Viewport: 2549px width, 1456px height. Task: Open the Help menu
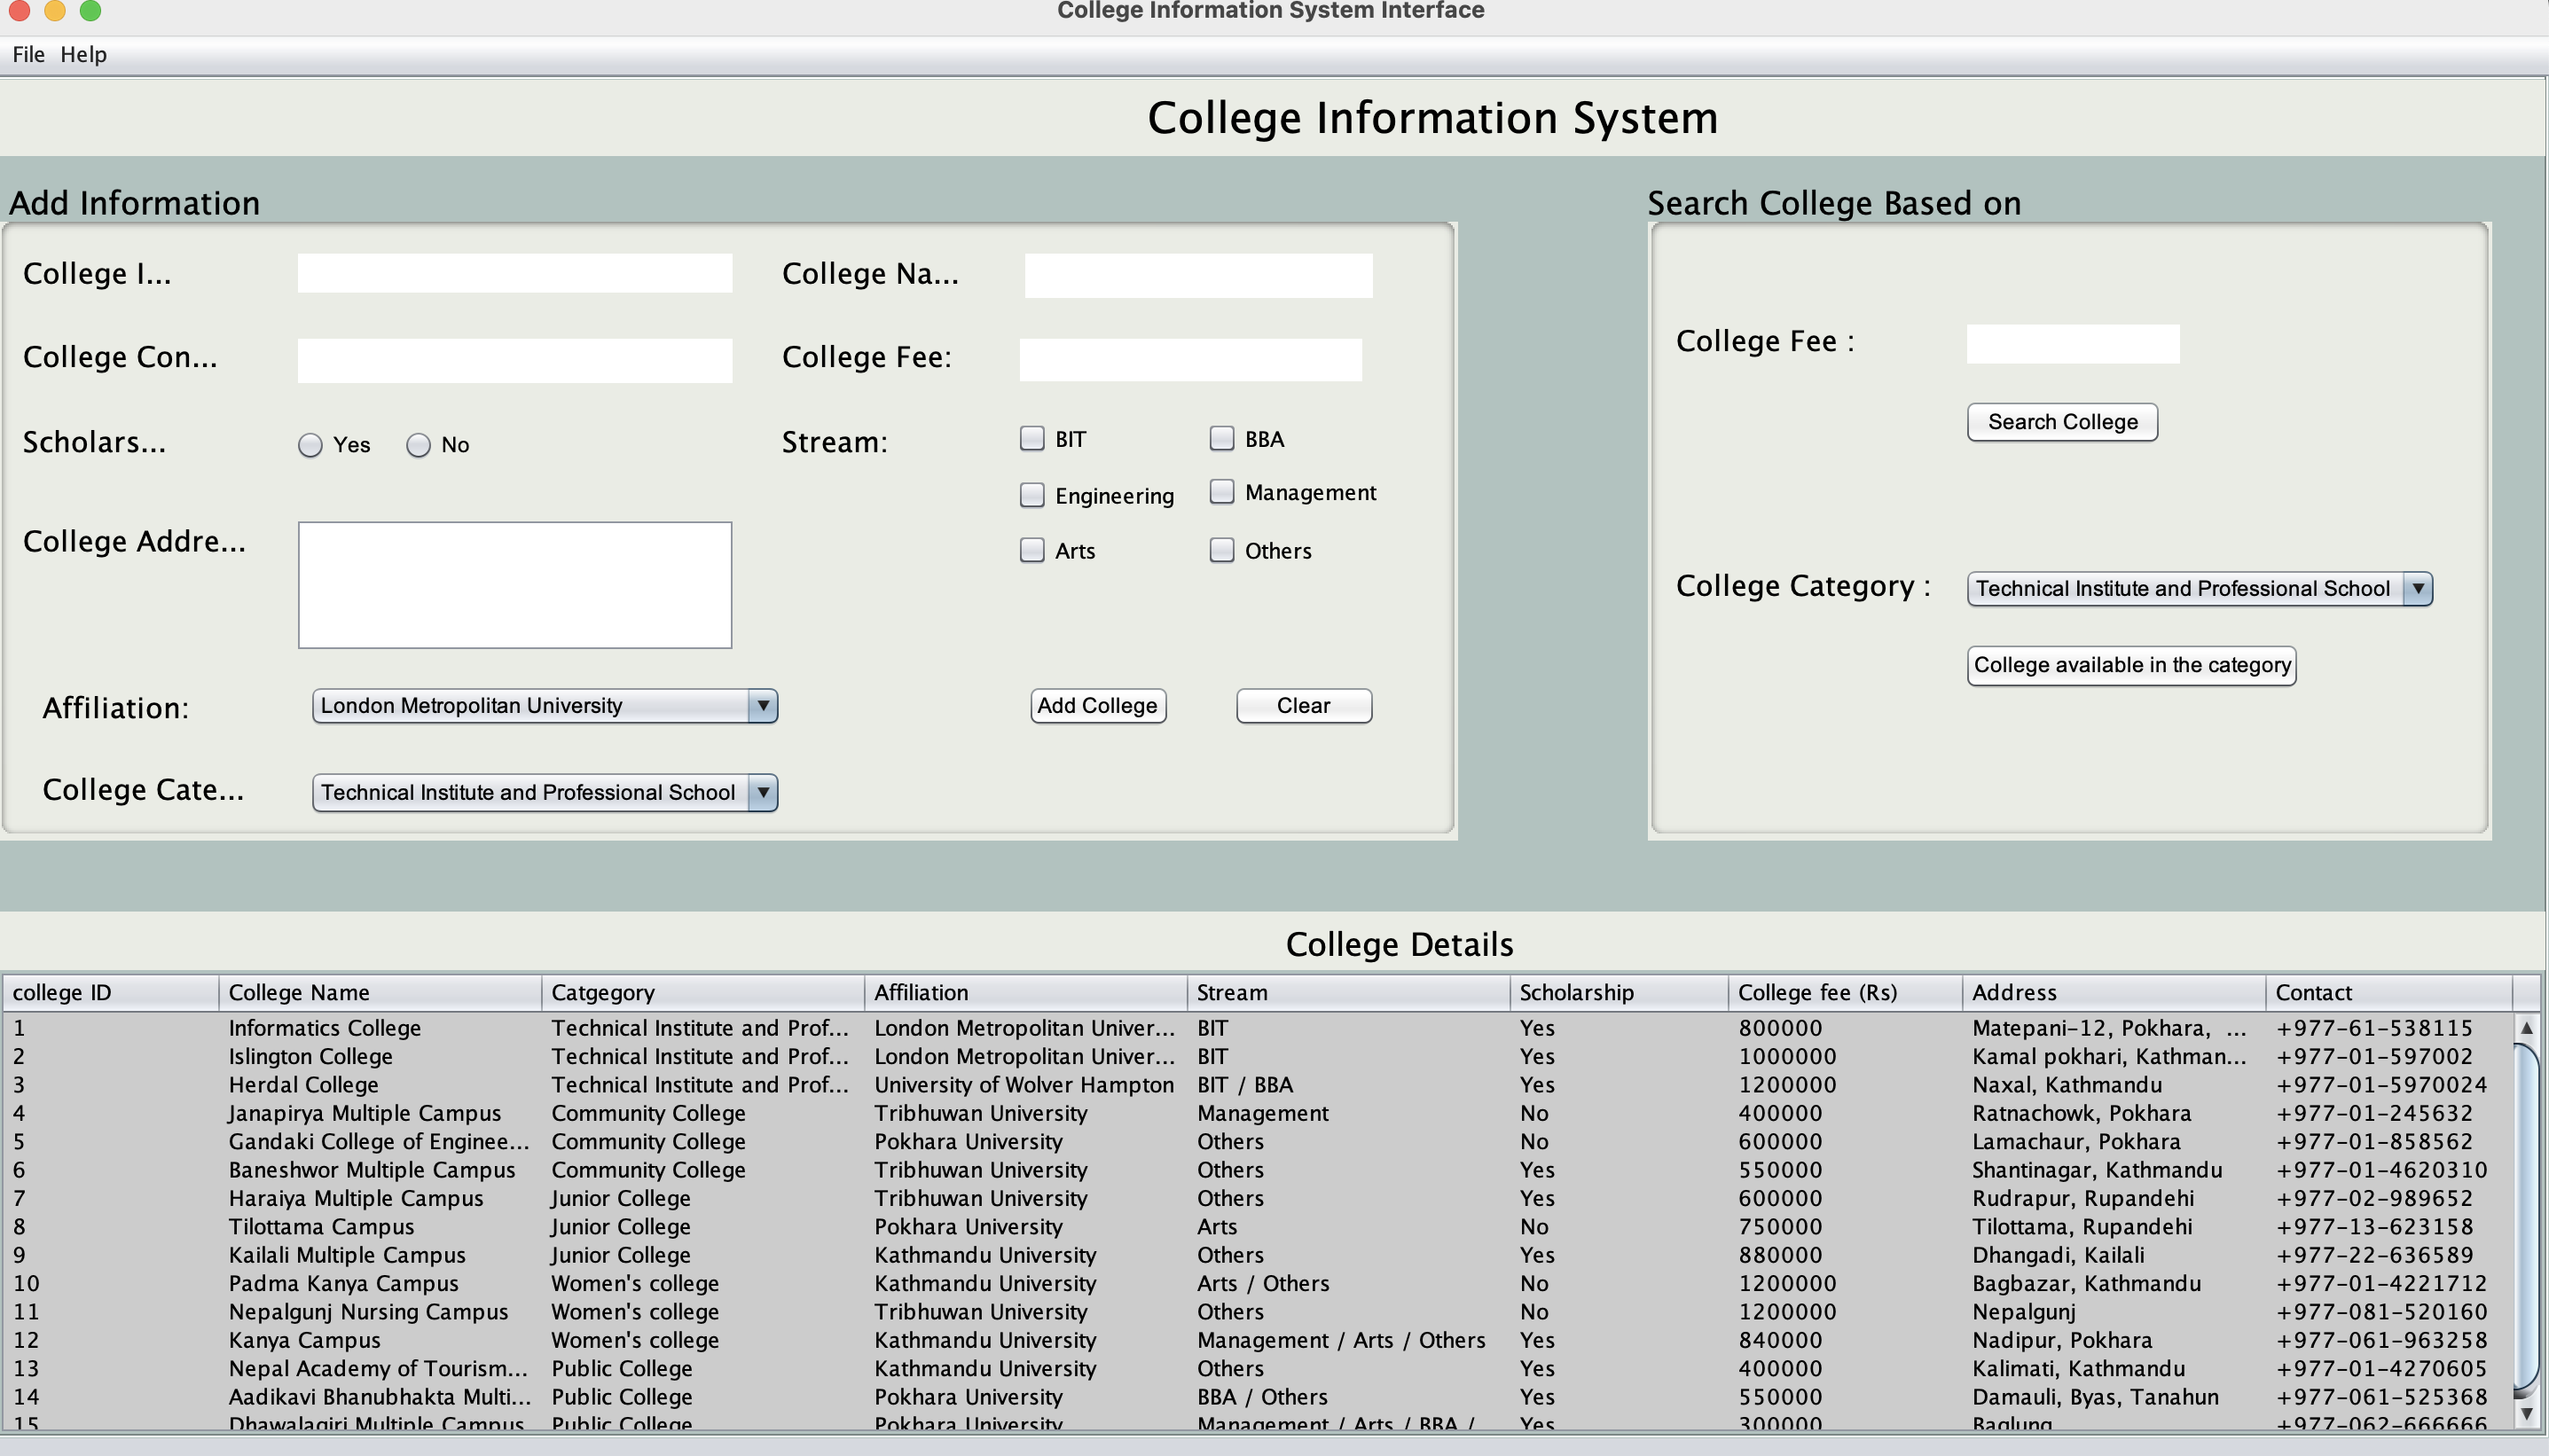click(84, 54)
